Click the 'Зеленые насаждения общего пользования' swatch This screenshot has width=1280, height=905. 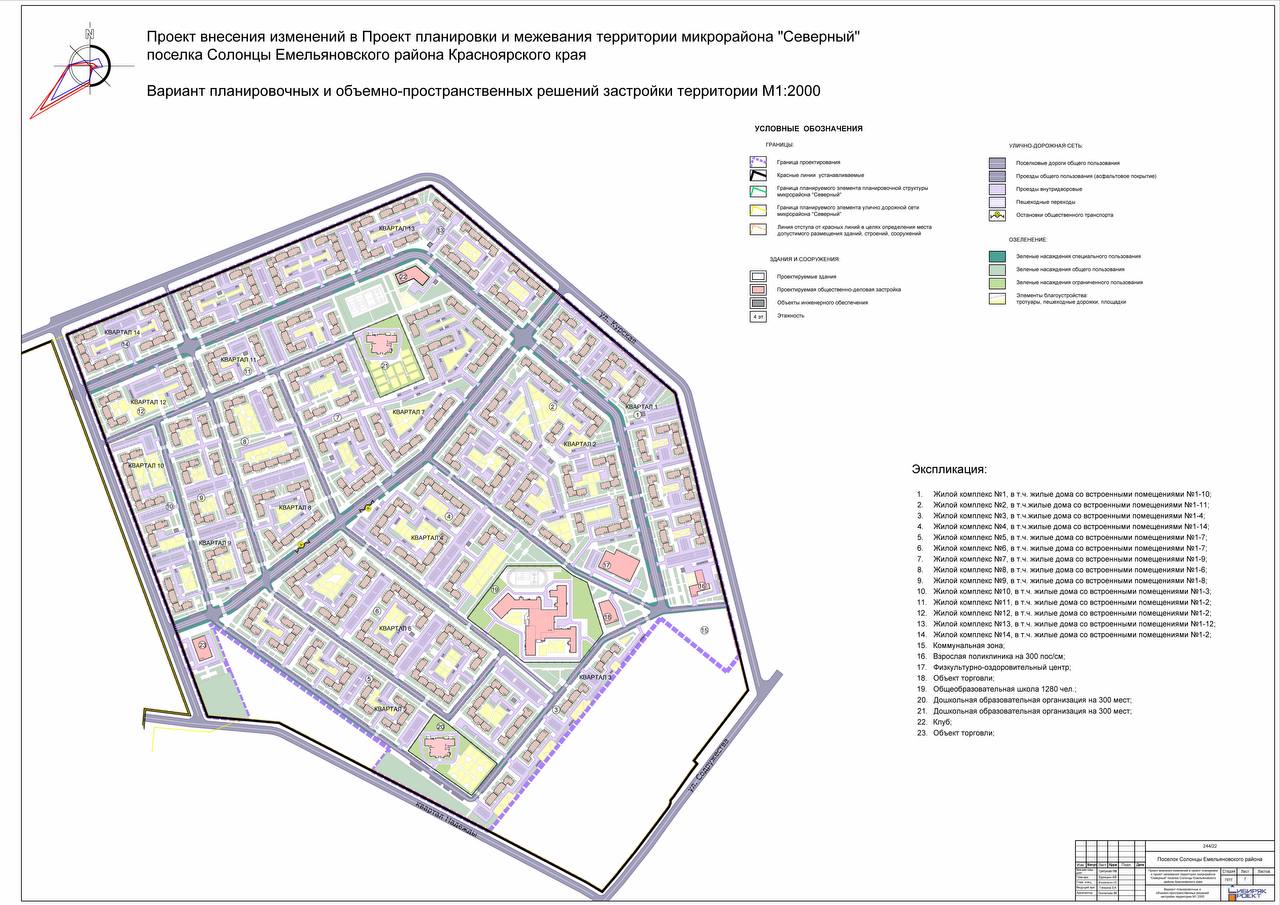click(997, 269)
